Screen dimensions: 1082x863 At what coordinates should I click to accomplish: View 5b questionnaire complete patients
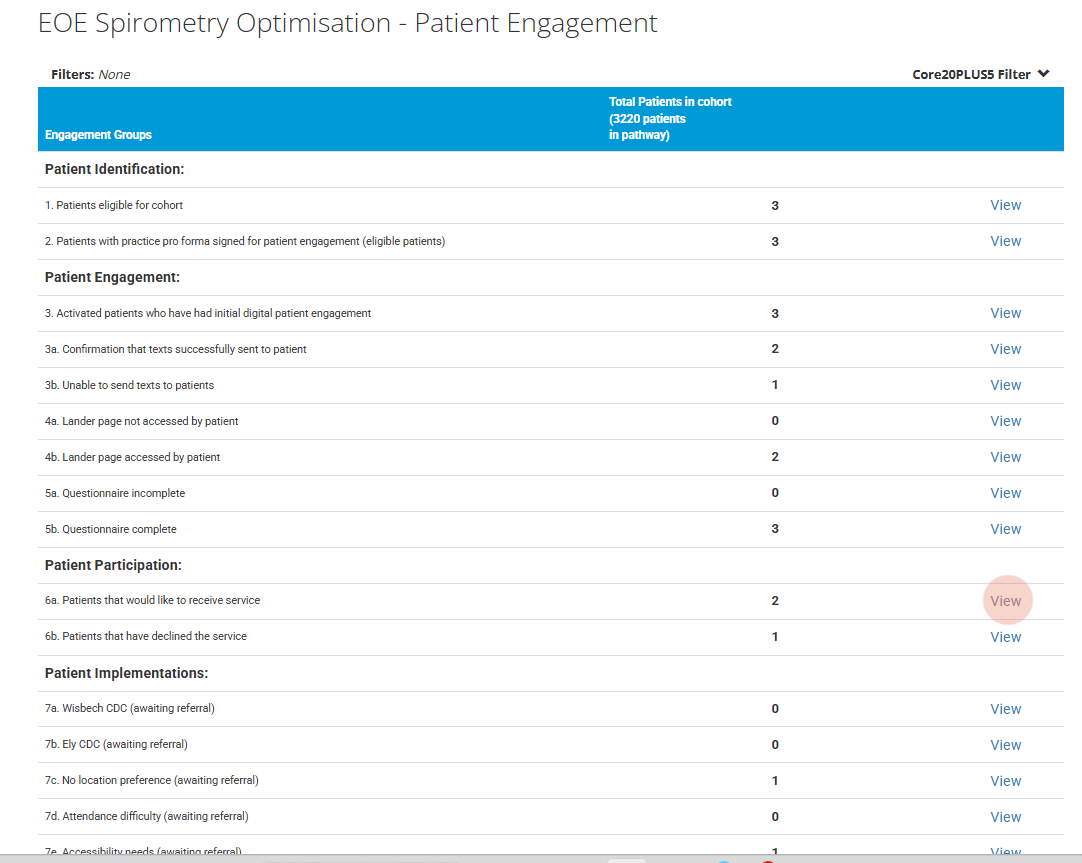click(x=1005, y=528)
